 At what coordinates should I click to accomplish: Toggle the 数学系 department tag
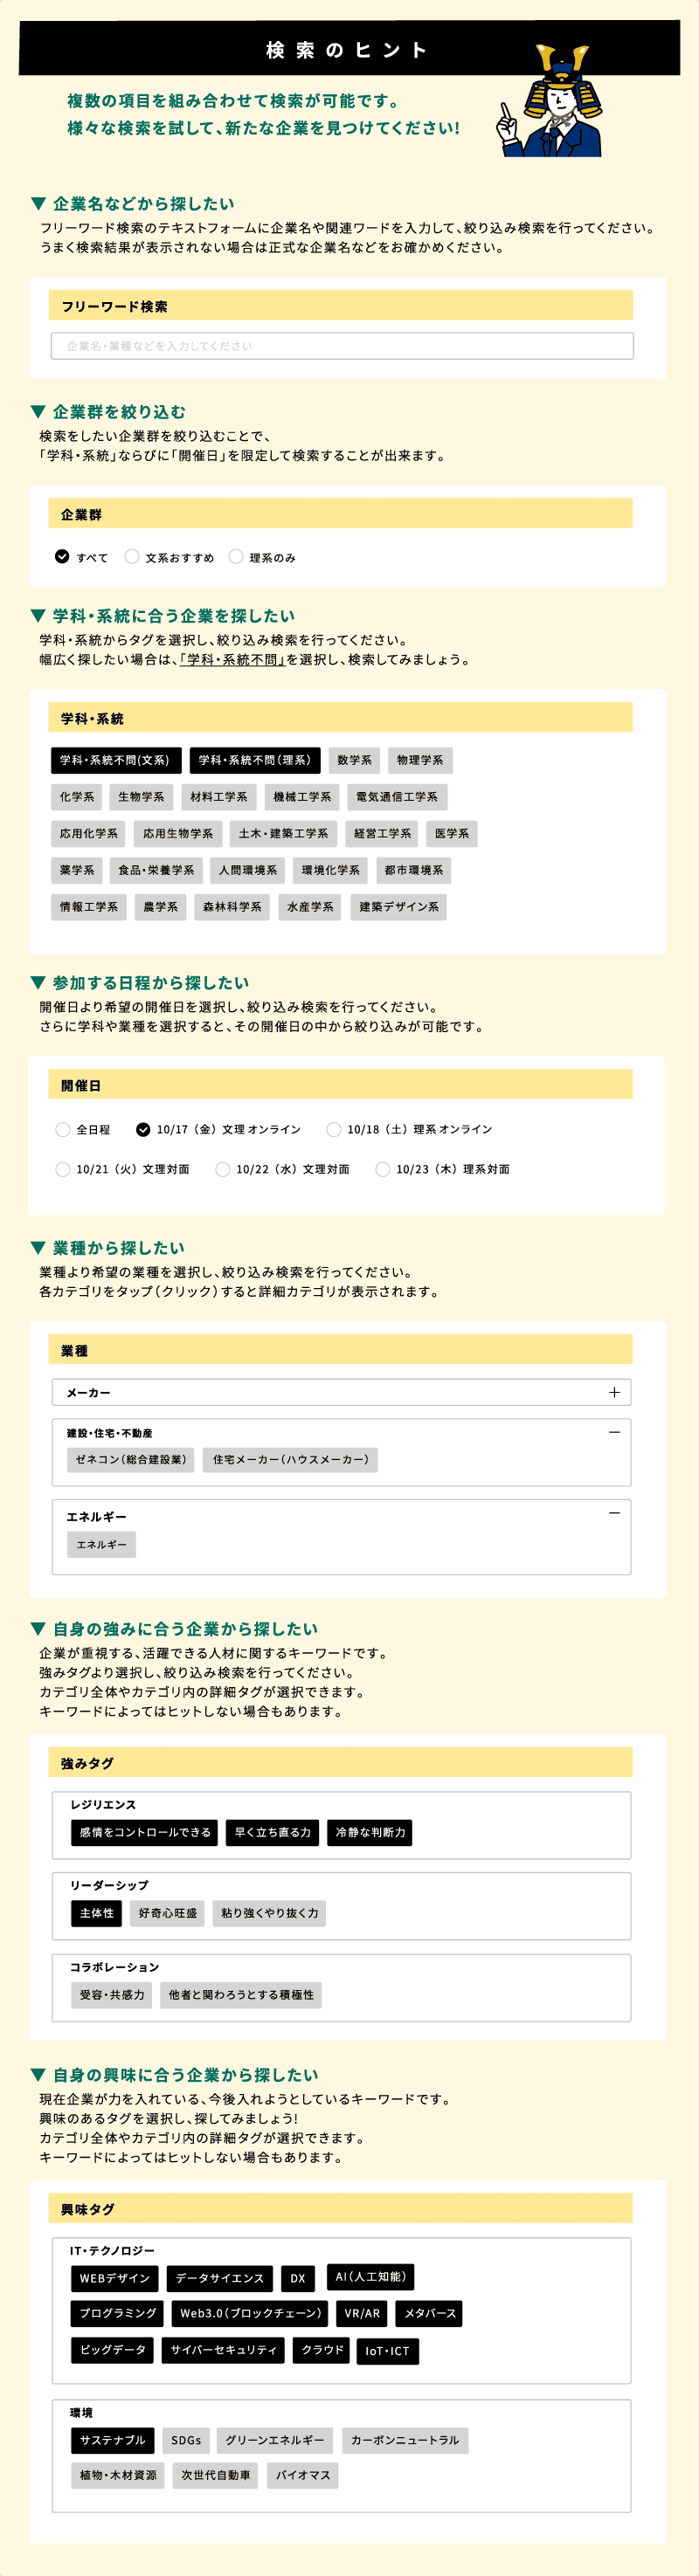pos(354,760)
